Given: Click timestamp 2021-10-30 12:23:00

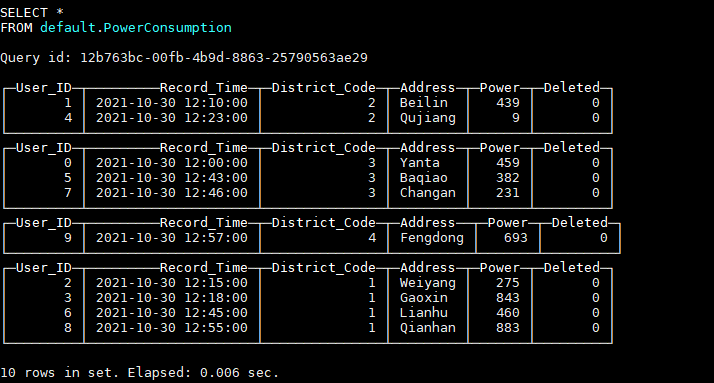Looking at the screenshot, I should click(x=172, y=118).
